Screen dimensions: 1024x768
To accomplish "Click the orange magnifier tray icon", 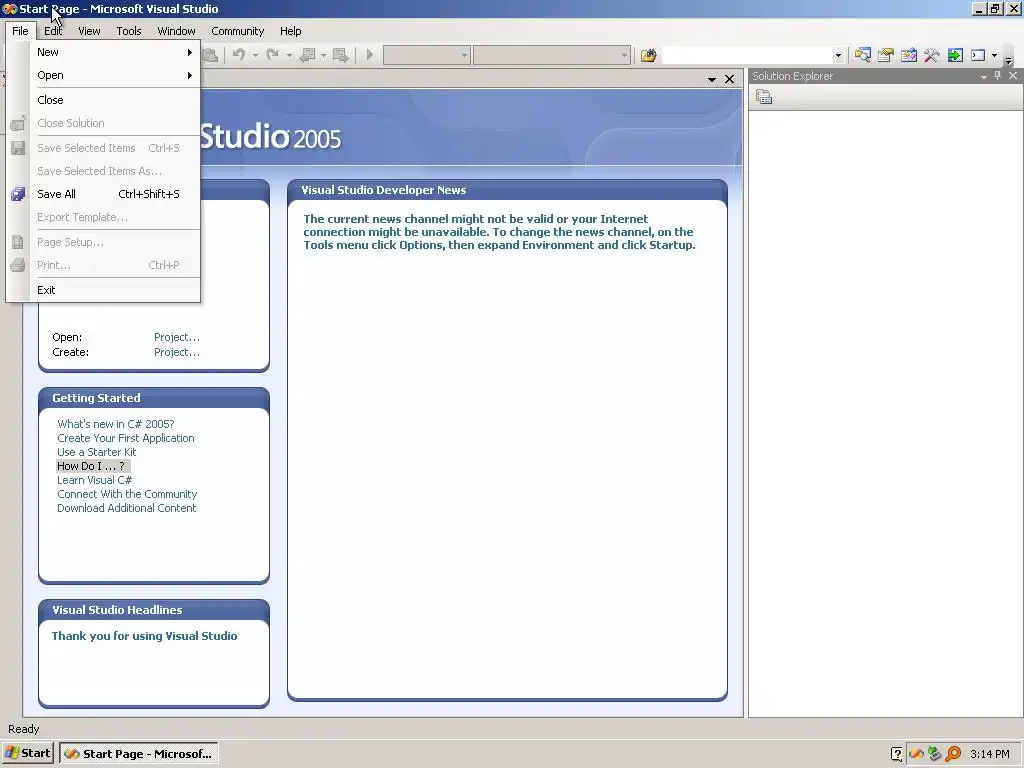I will tap(953, 754).
